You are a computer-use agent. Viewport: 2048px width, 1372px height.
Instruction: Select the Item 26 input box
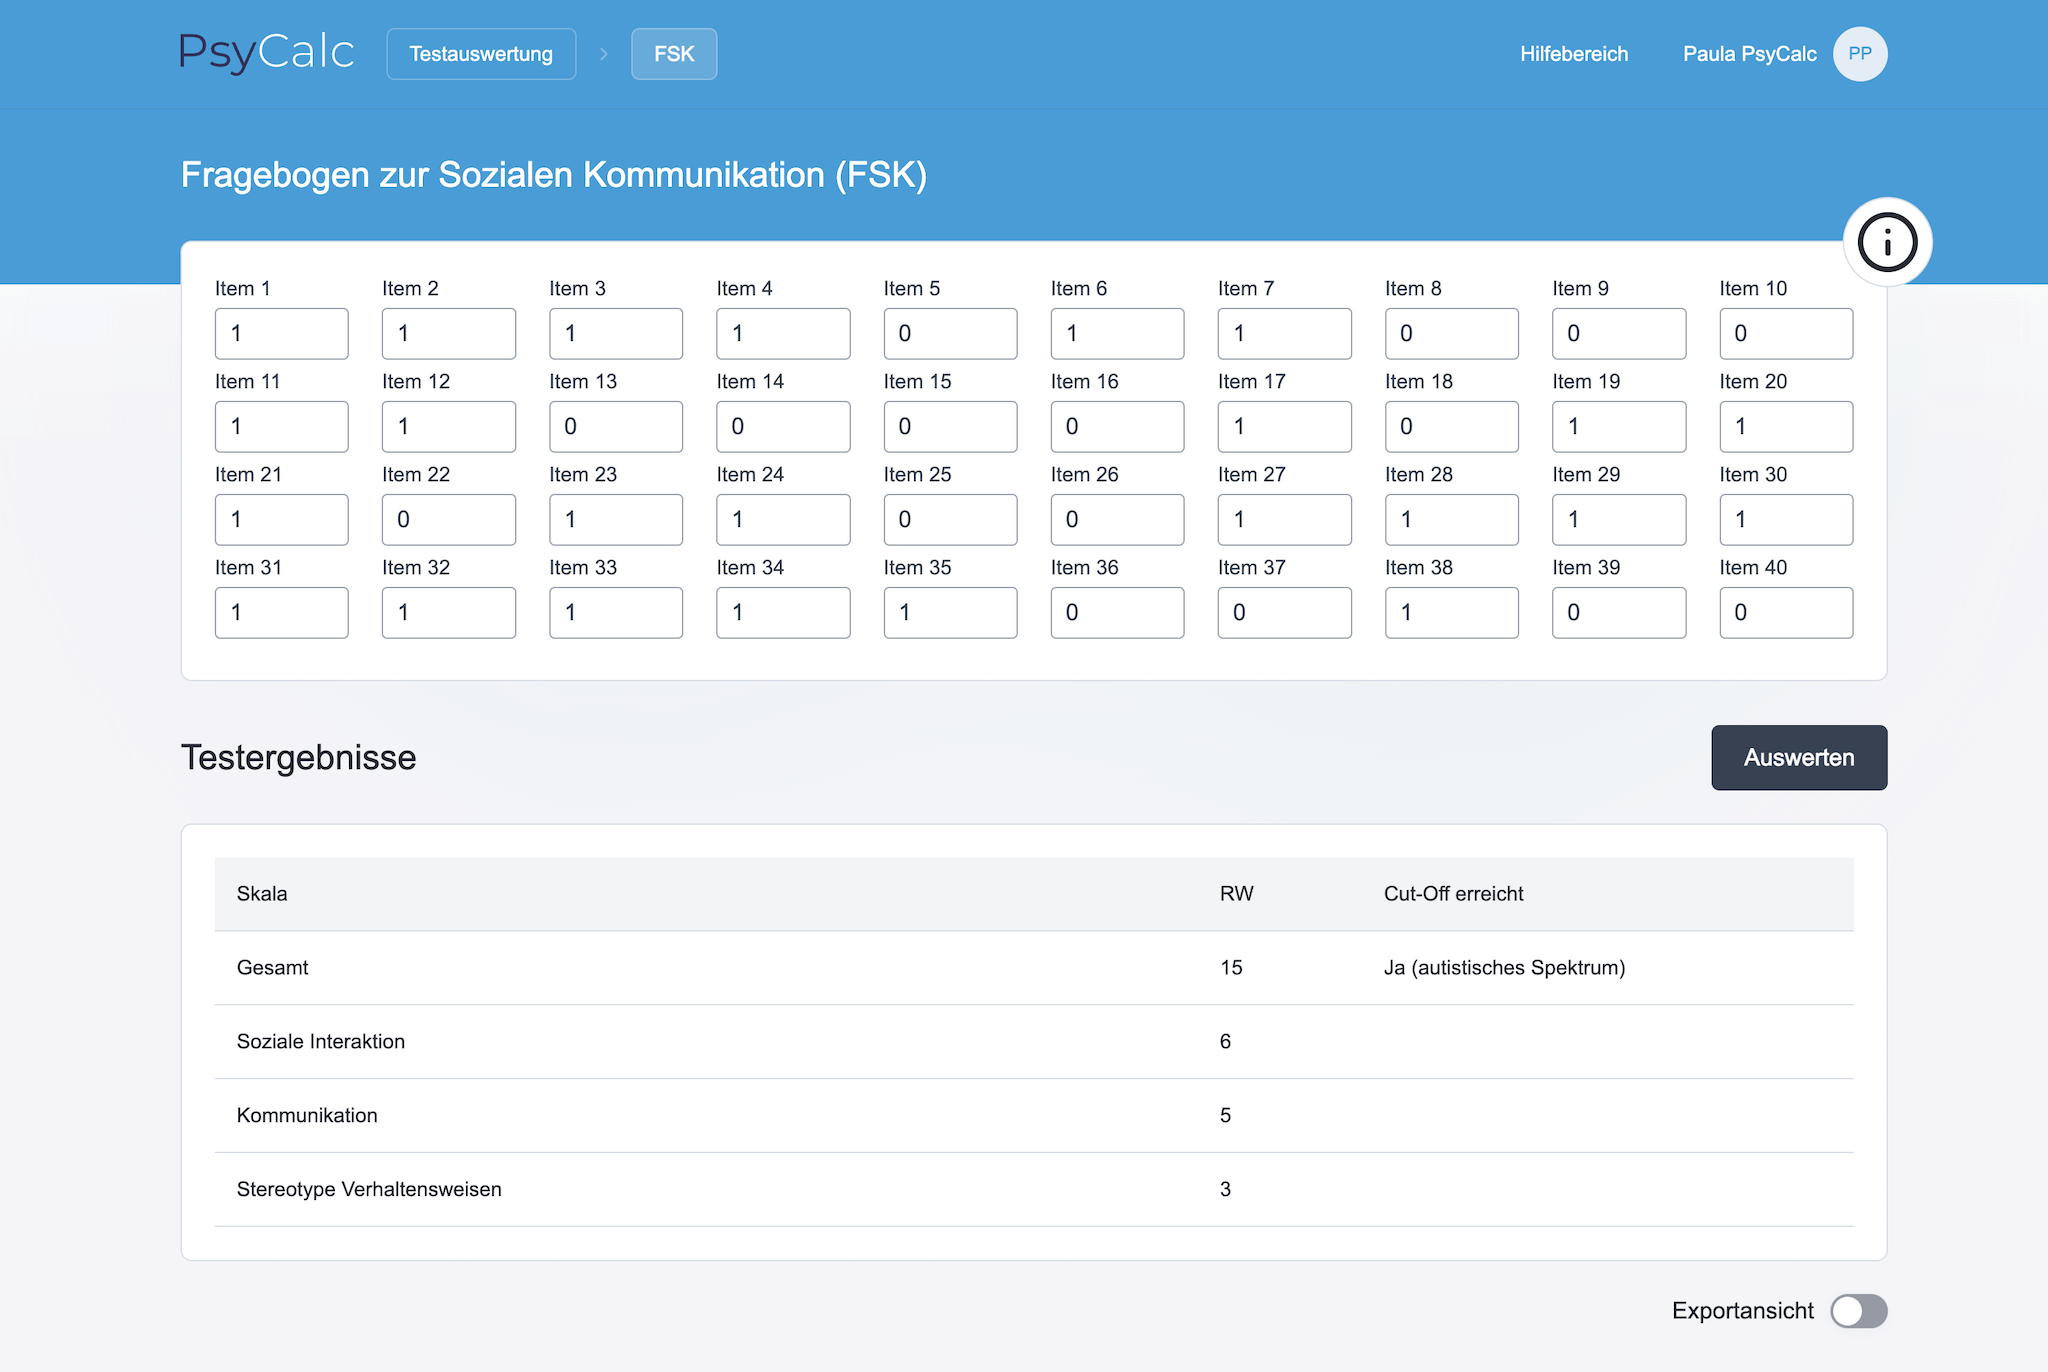(1117, 519)
